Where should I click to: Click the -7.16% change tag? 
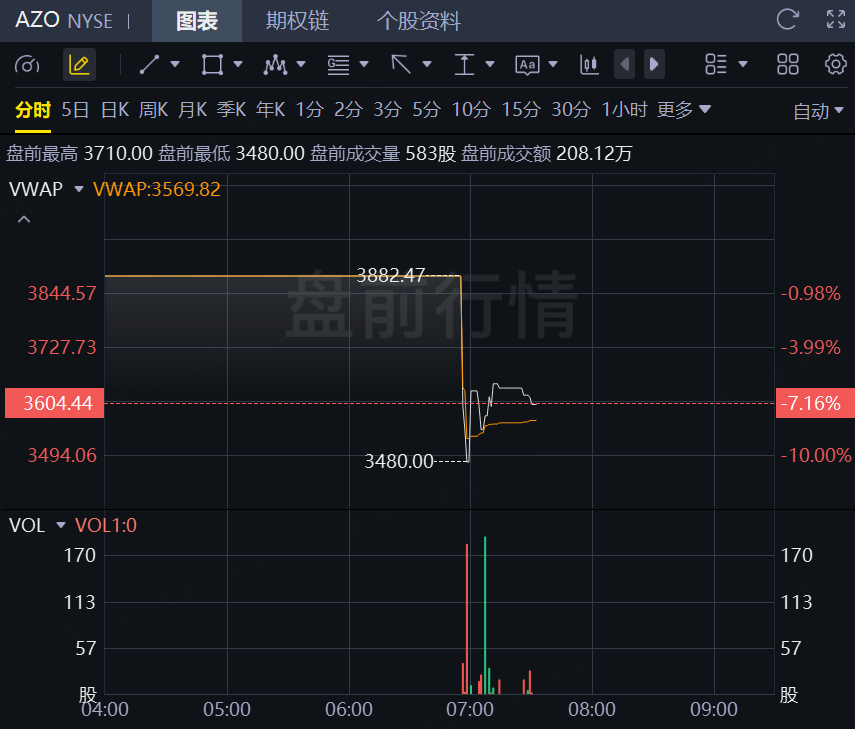[815, 403]
